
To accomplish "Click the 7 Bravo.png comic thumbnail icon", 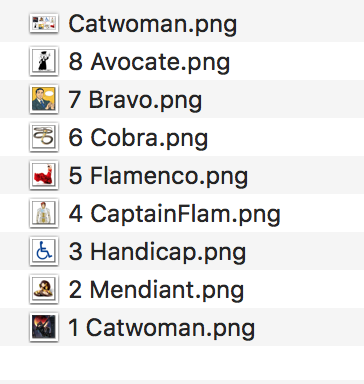I will (44, 99).
